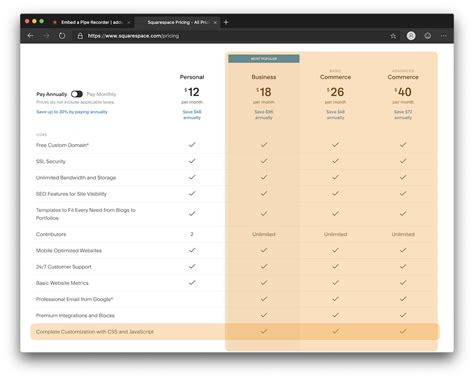This screenshot has width=474, height=379.
Task: Click Business checkmark for 24/7 Customer Support
Action: [x=264, y=266]
